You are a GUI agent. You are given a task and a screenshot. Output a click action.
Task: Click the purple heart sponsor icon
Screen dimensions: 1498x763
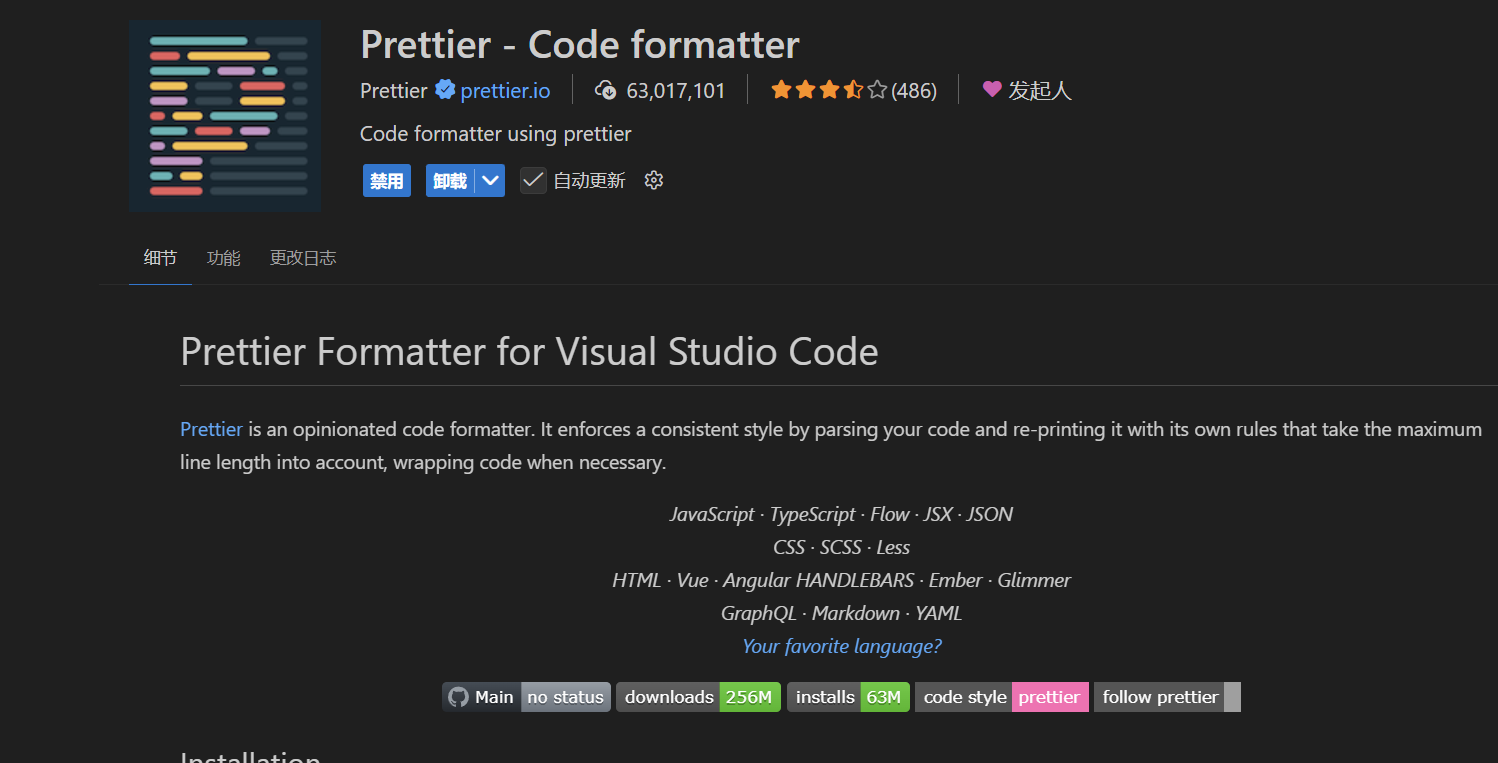pos(992,90)
